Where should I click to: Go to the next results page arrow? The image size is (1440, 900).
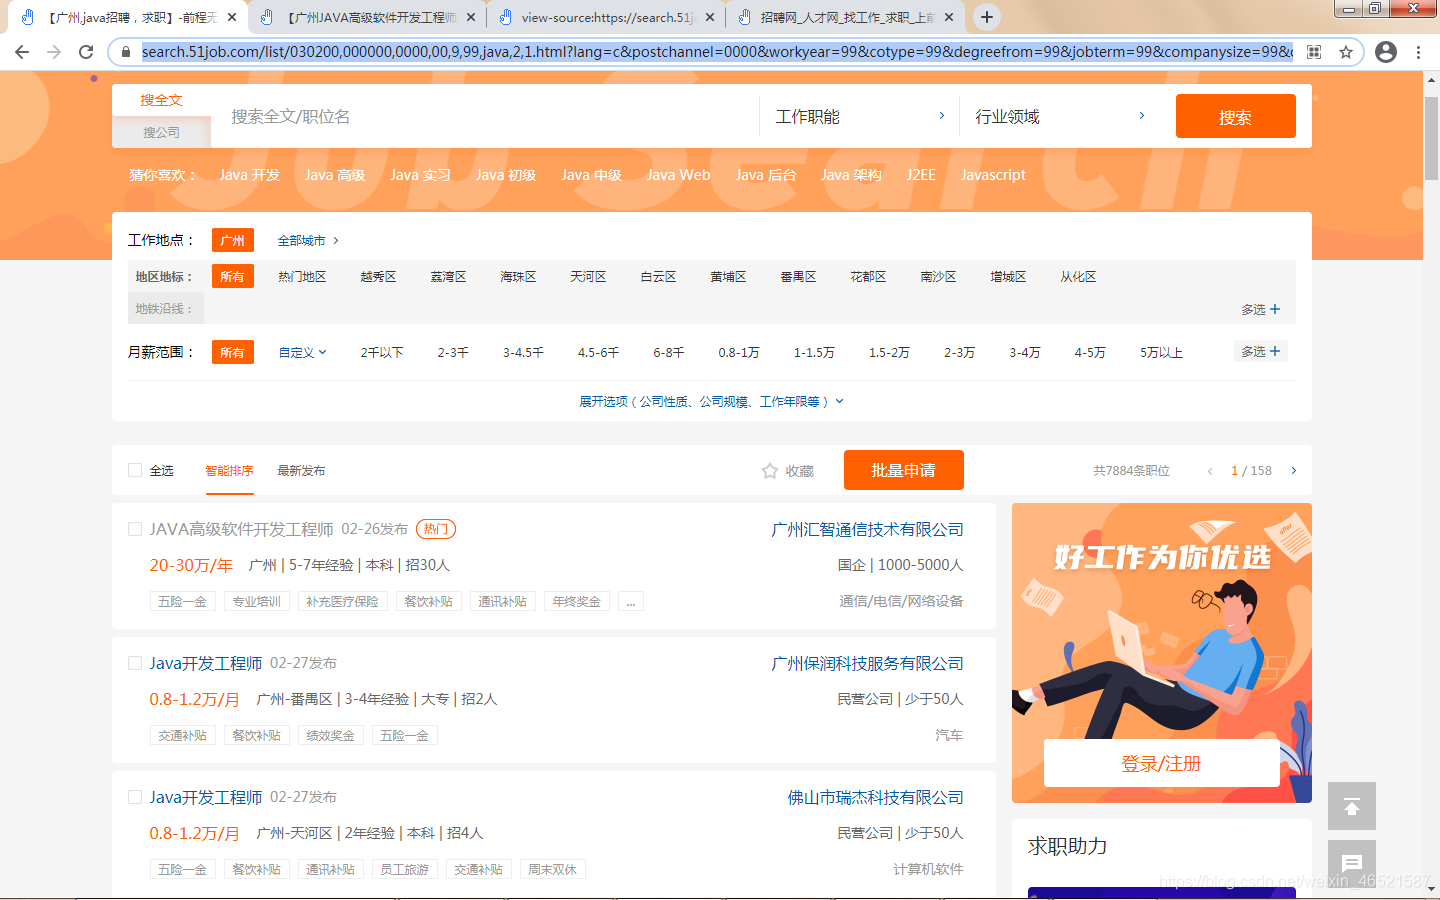[x=1294, y=471]
